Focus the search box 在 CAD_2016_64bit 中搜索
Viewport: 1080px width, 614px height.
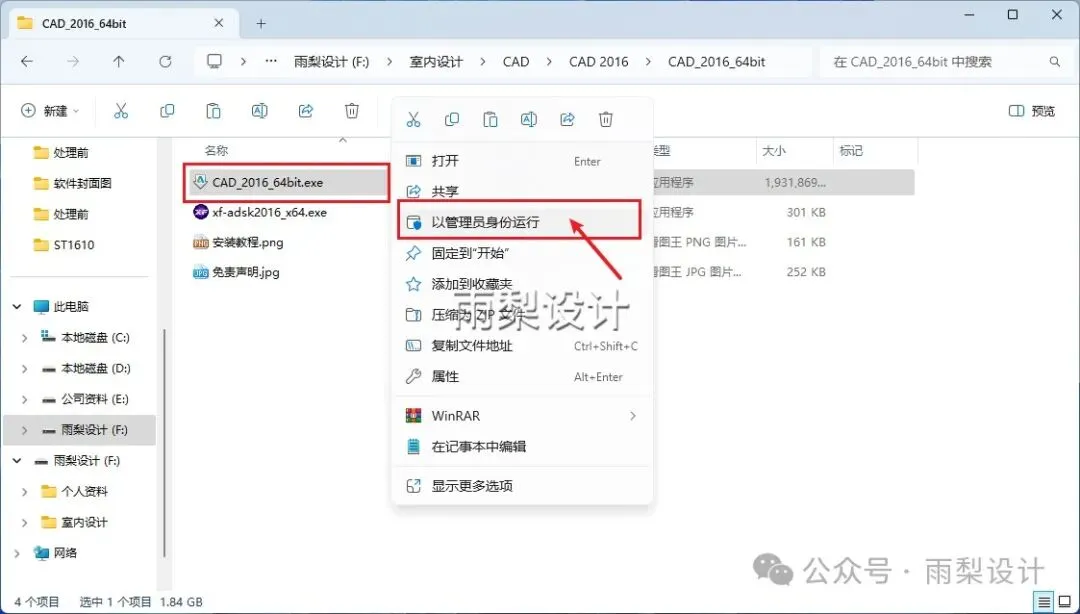(x=943, y=61)
